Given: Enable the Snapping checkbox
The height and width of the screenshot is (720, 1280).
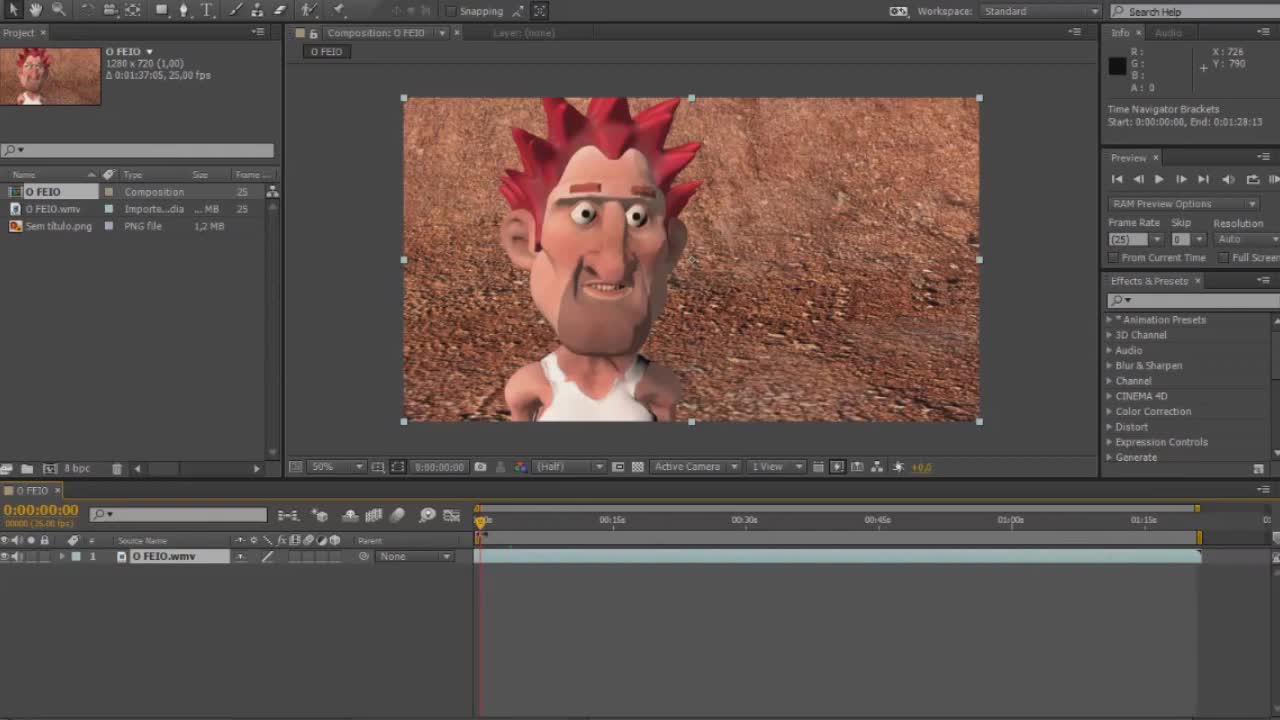Looking at the screenshot, I should 451,11.
